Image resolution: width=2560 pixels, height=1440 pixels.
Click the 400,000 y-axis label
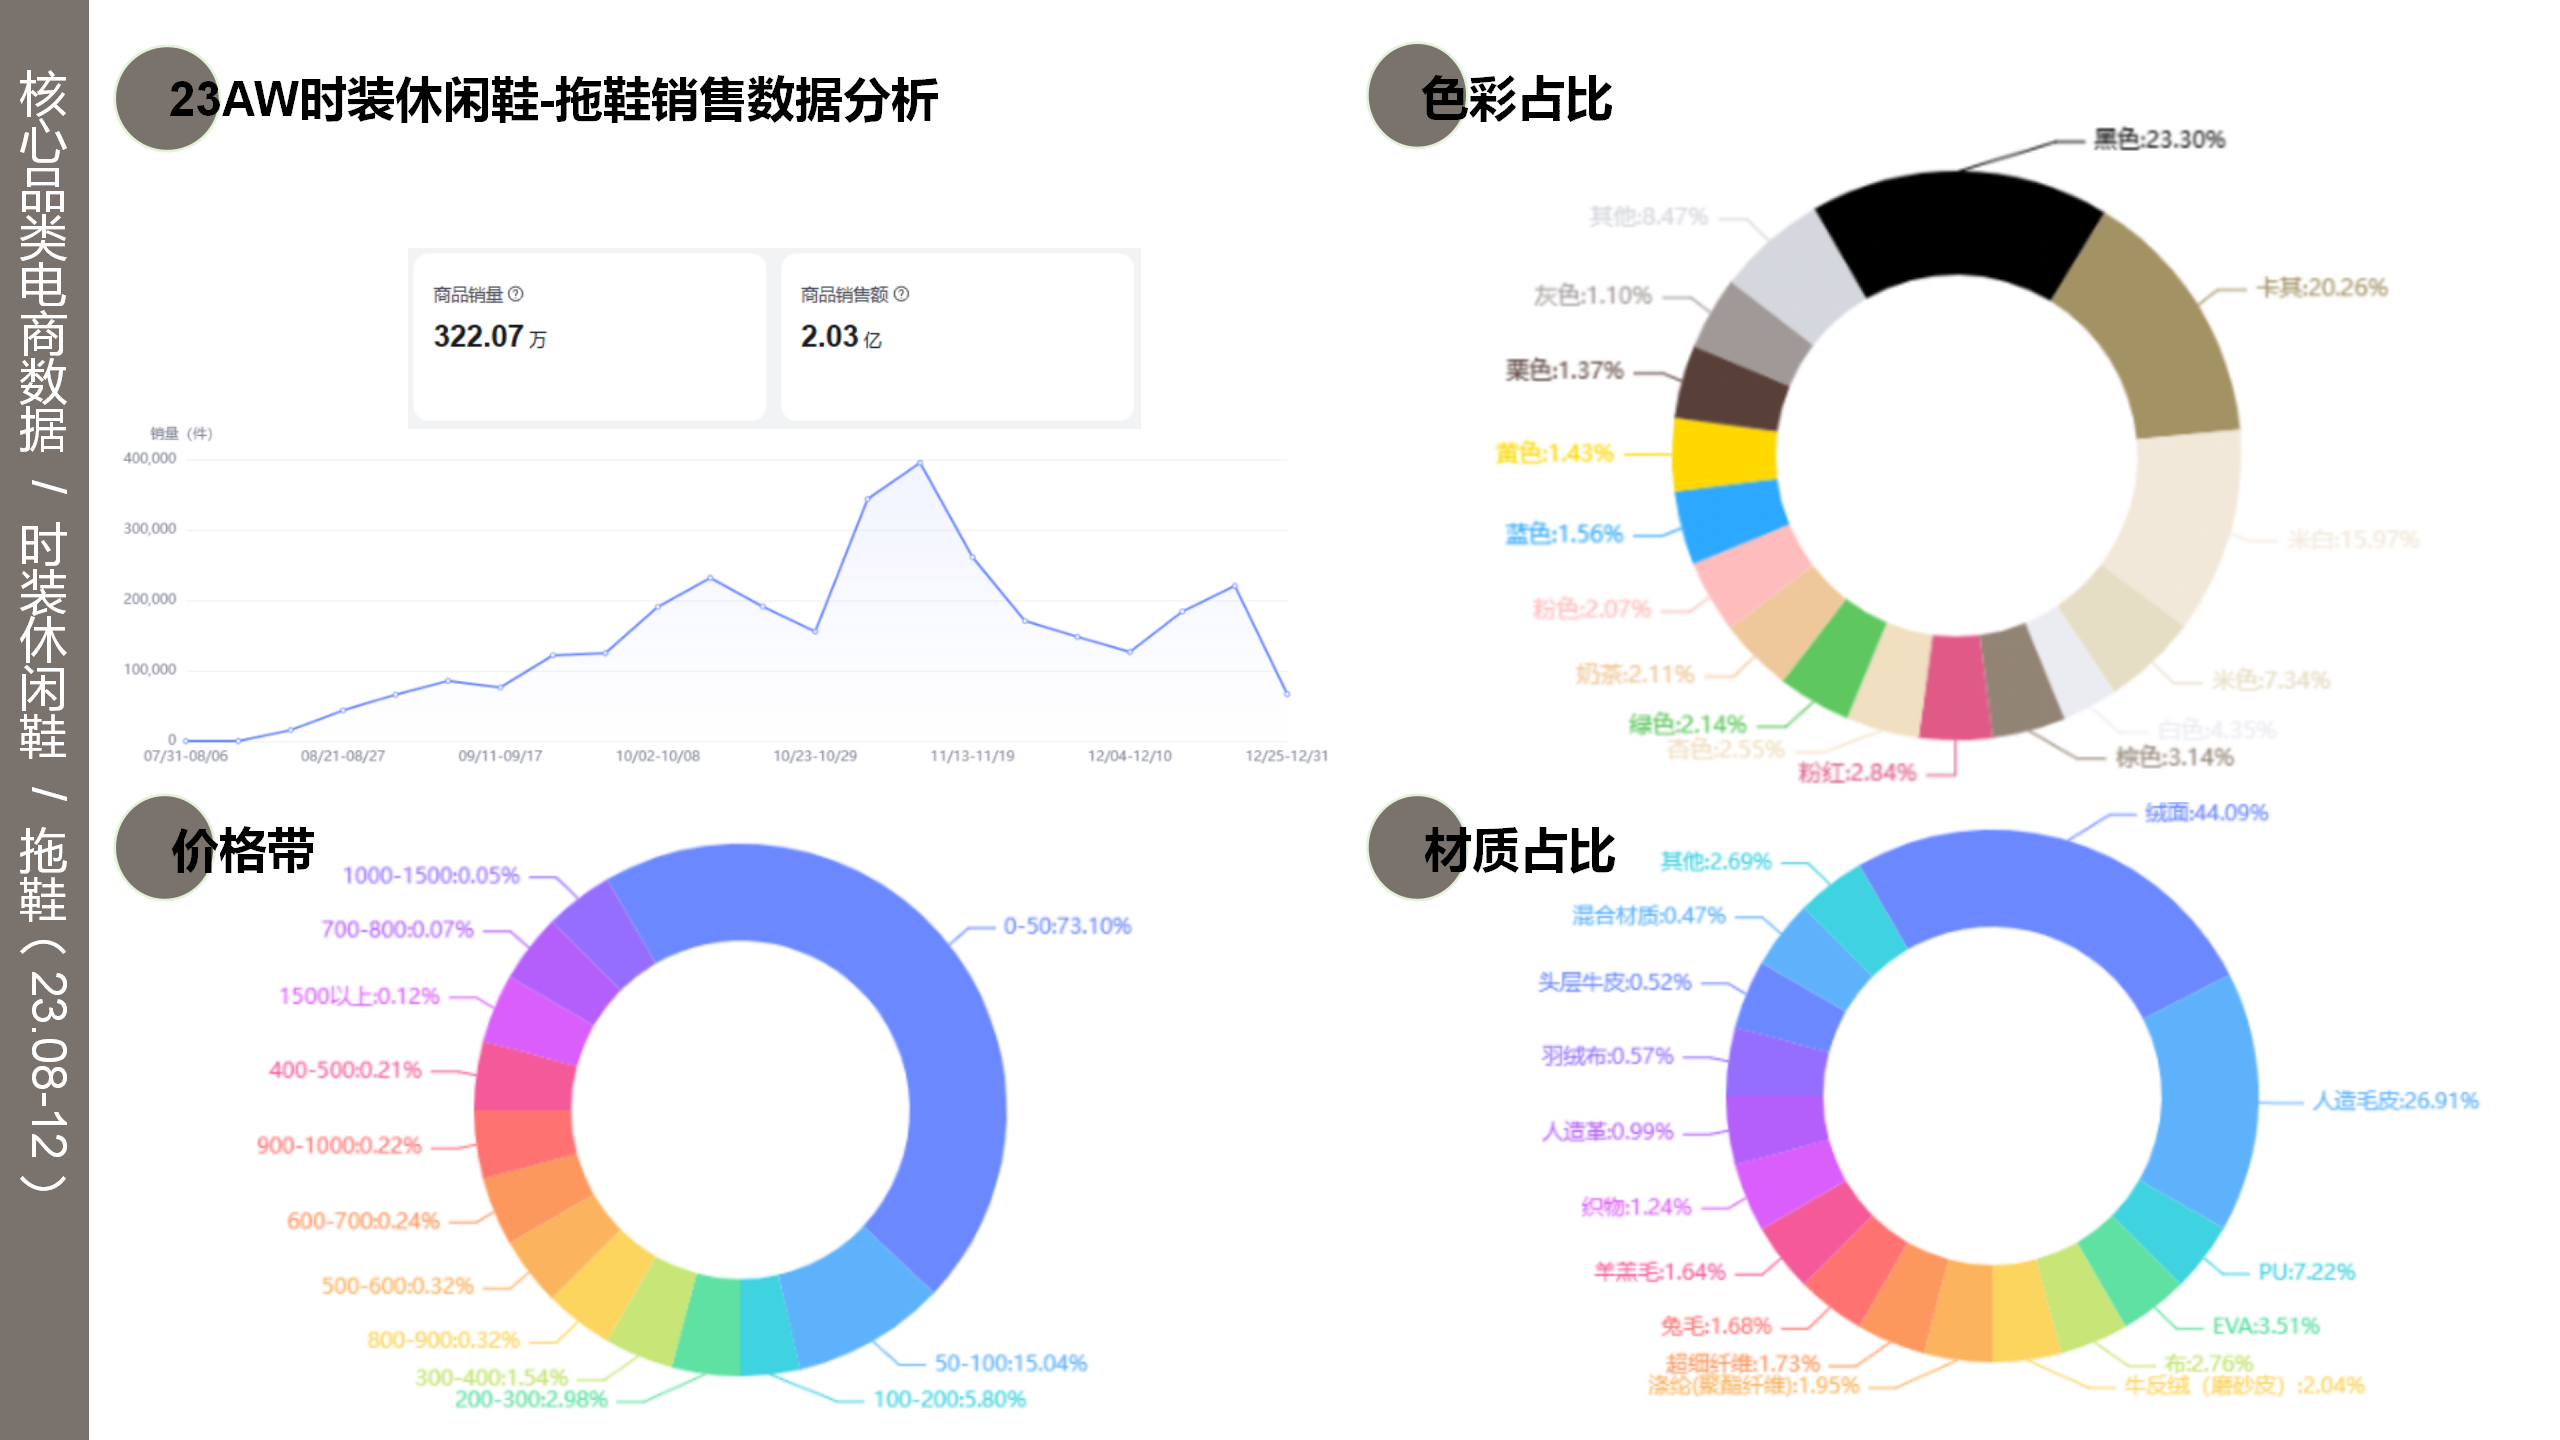[150, 459]
